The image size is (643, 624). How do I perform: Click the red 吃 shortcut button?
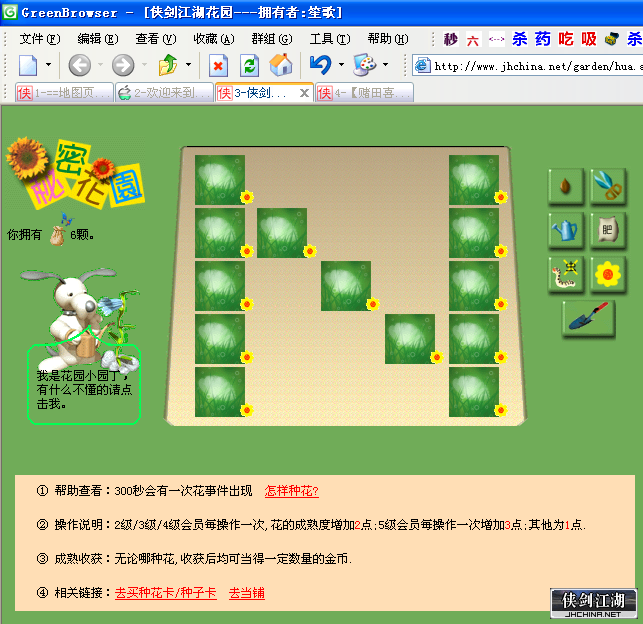click(x=565, y=39)
